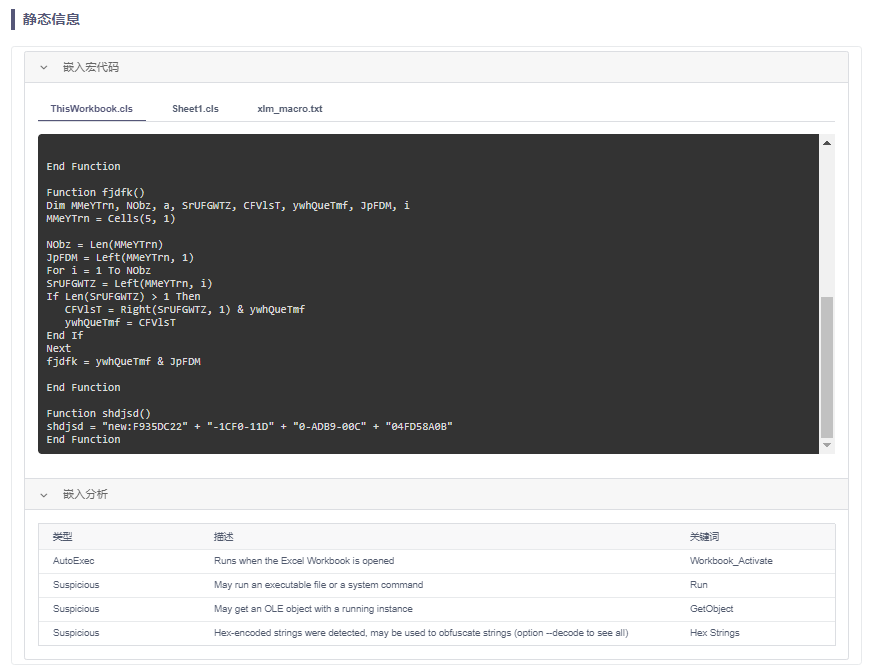This screenshot has width=871, height=669.
Task: Click 'May run an executable file or a system command'
Action: [x=318, y=585]
